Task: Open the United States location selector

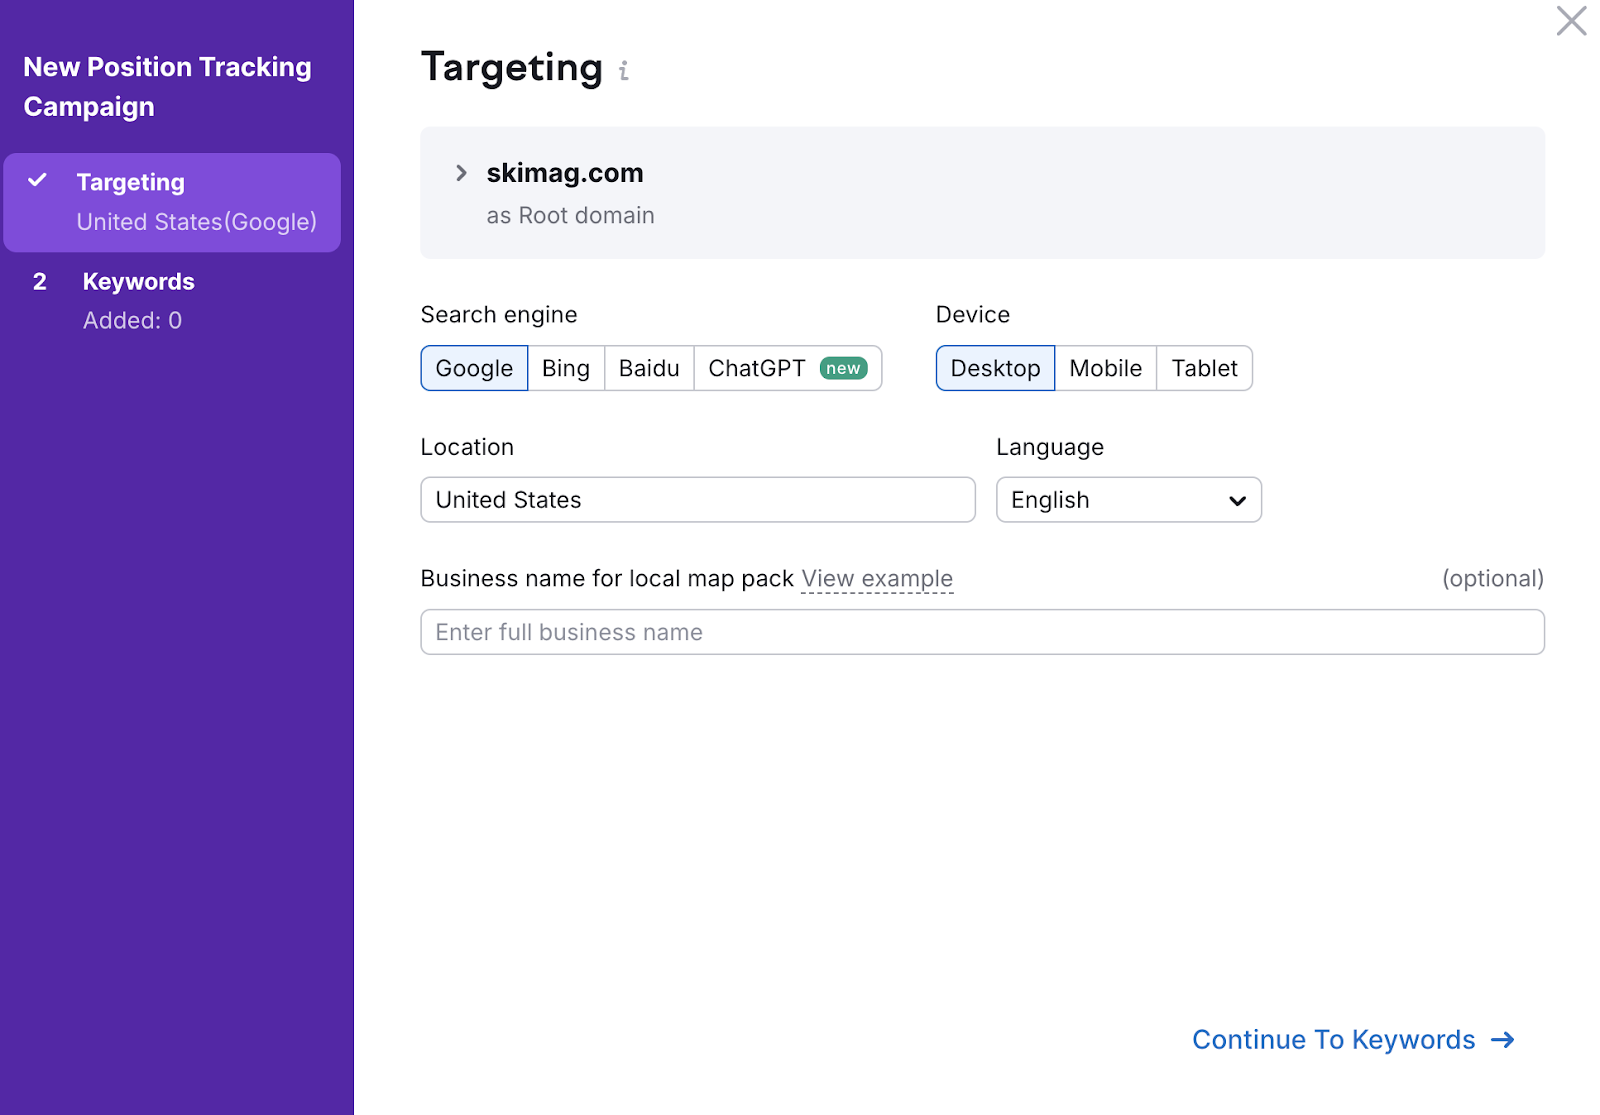Action: (697, 500)
